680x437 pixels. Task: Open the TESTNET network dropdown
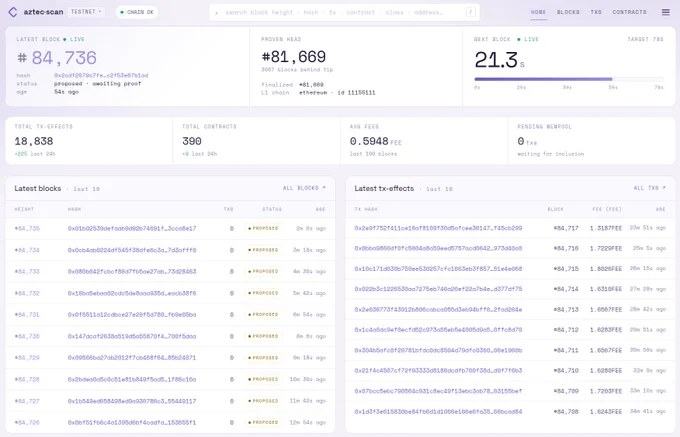86,12
